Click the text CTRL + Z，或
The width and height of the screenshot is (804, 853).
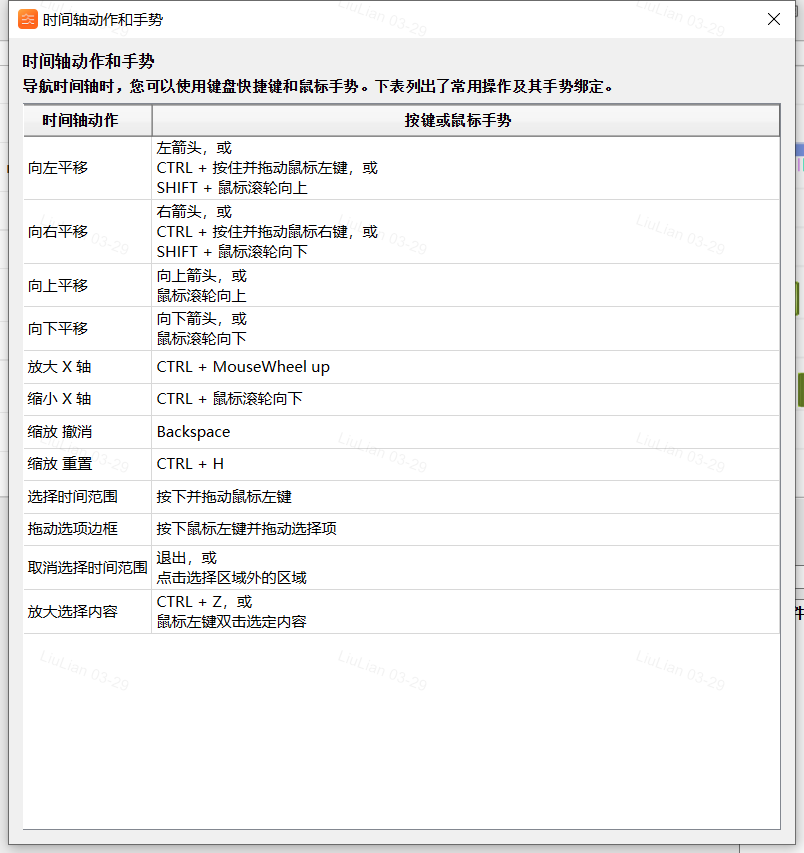click(x=205, y=602)
